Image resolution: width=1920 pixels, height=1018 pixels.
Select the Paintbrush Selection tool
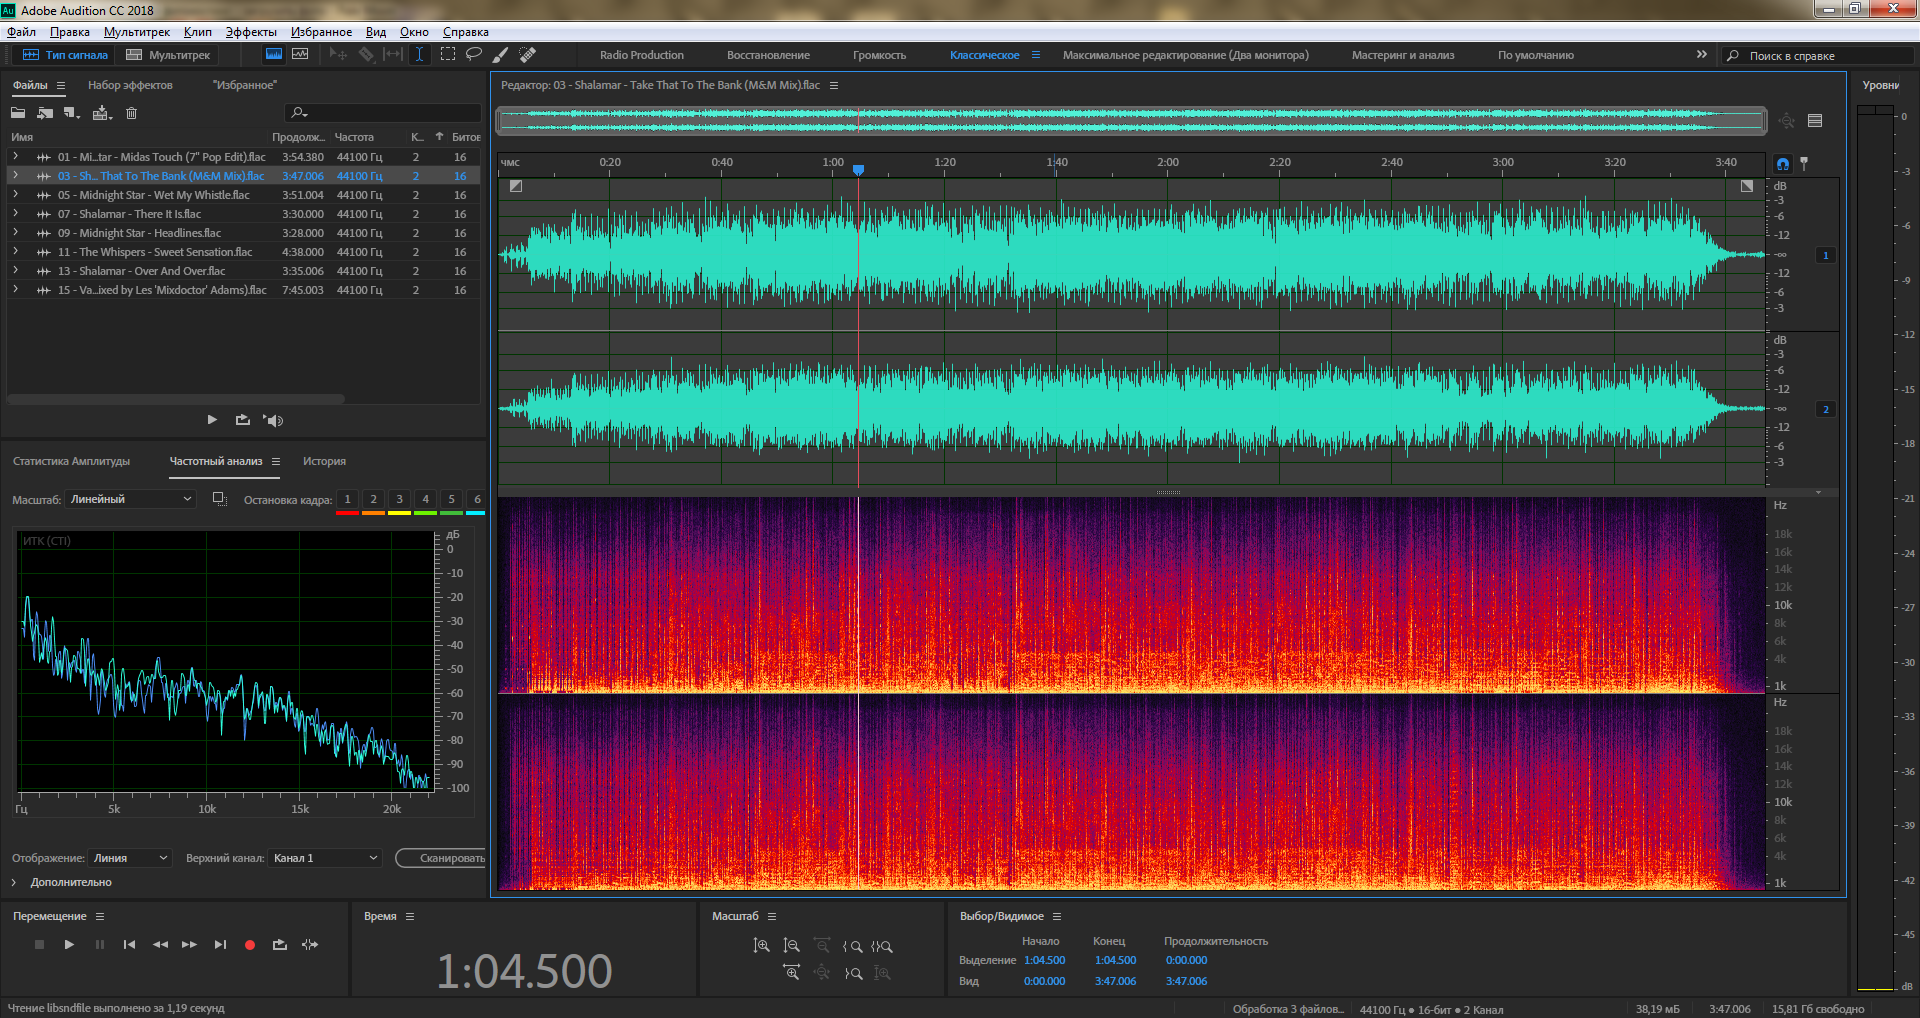click(x=501, y=55)
